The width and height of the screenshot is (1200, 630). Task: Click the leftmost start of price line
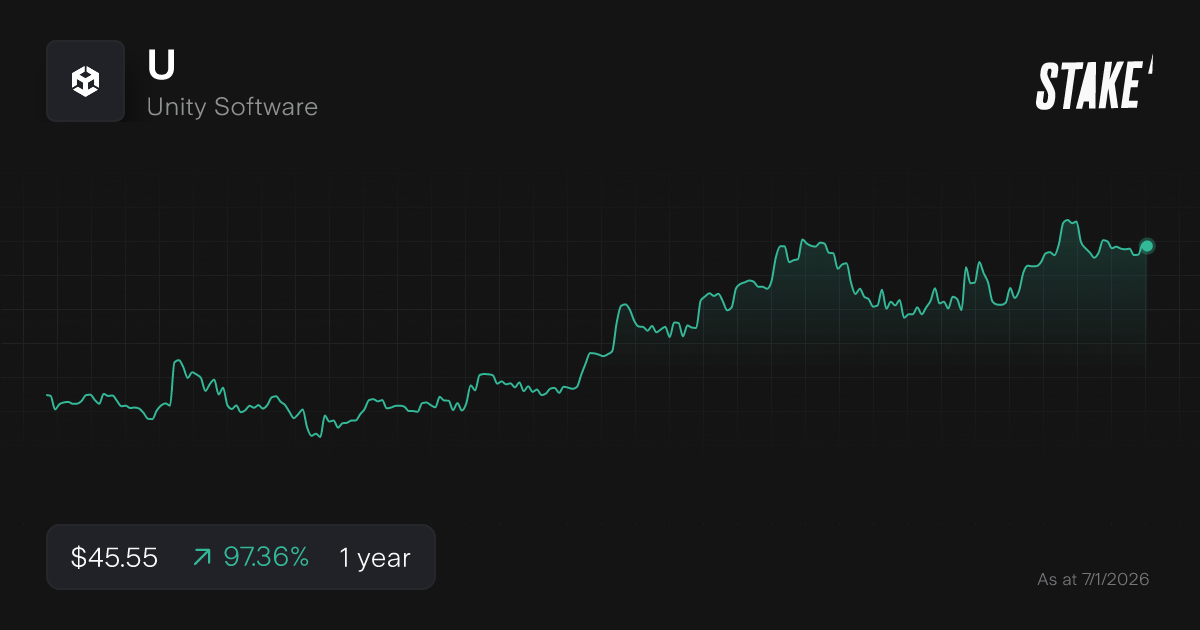tap(48, 396)
